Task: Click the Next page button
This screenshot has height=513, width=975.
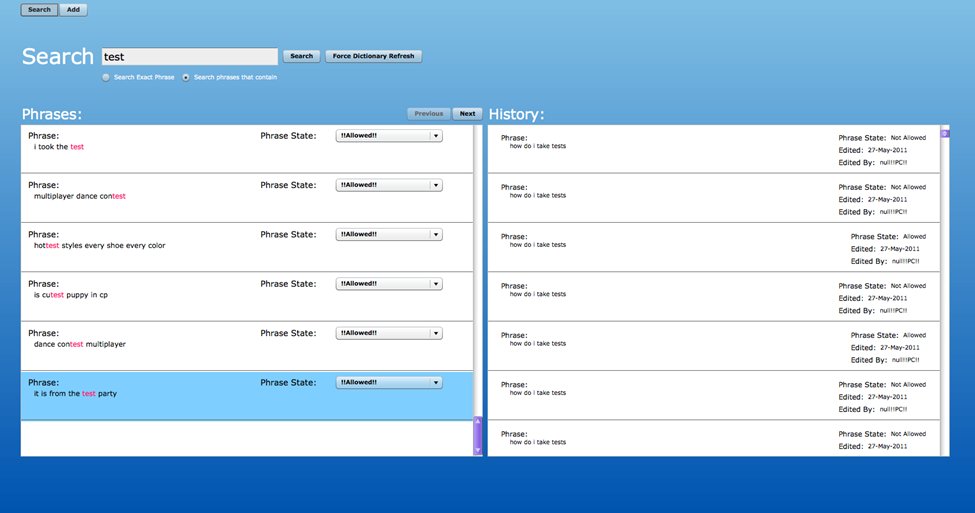Action: 468,114
